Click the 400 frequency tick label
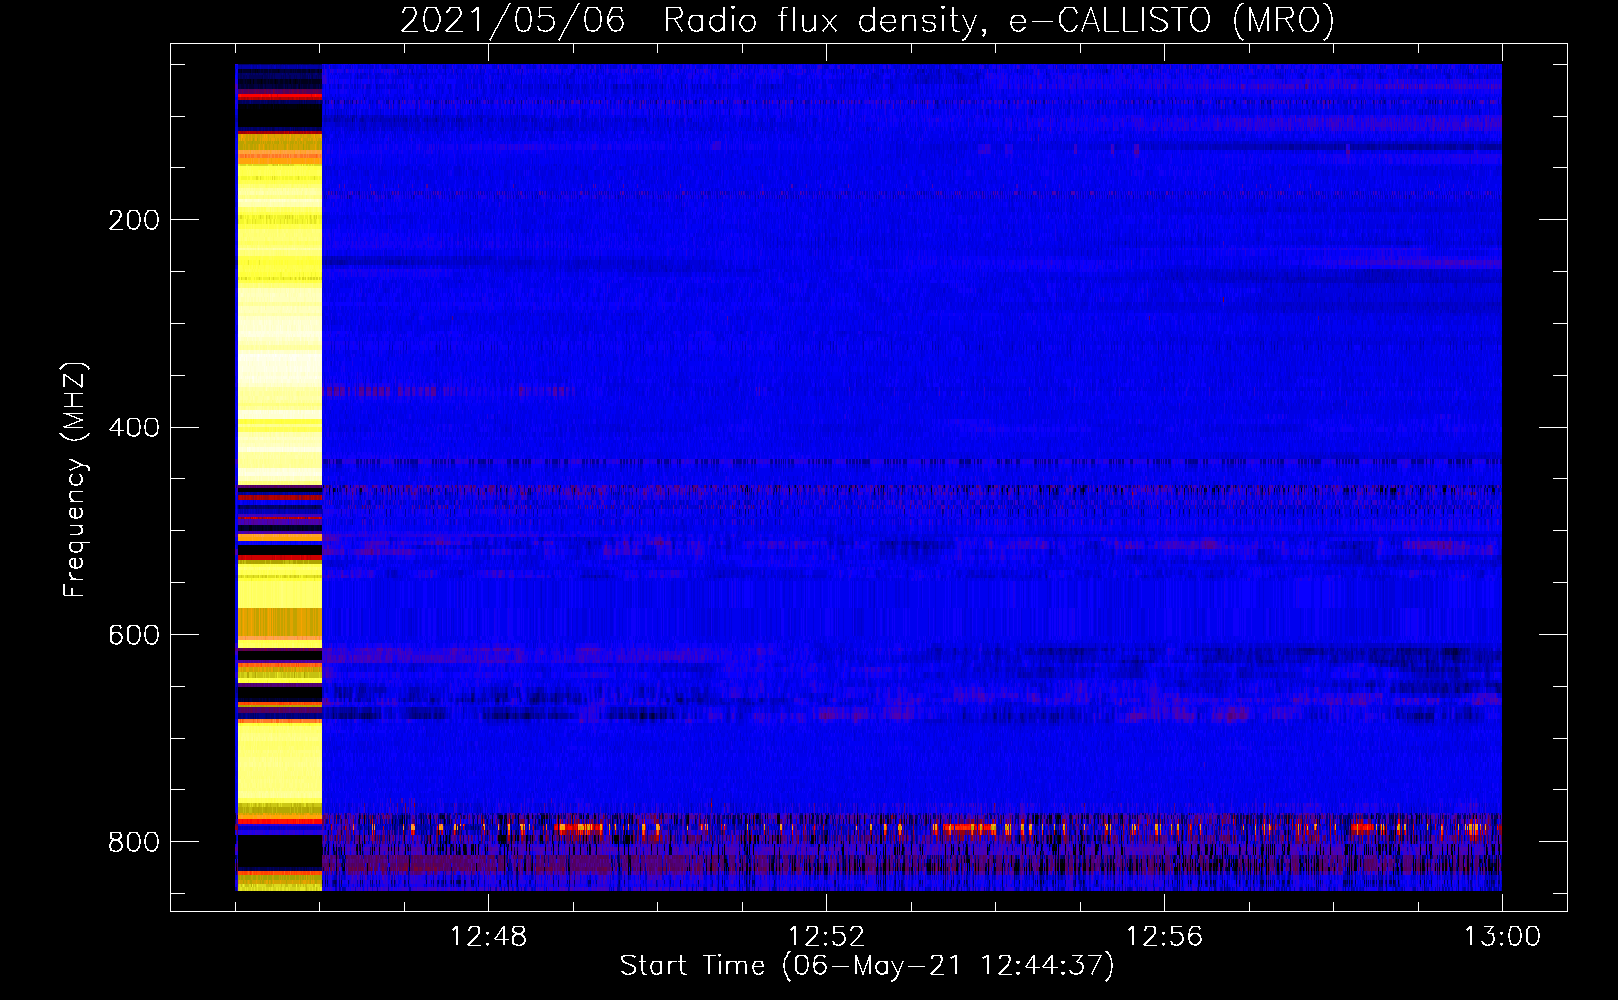The image size is (1618, 1000). 134,428
